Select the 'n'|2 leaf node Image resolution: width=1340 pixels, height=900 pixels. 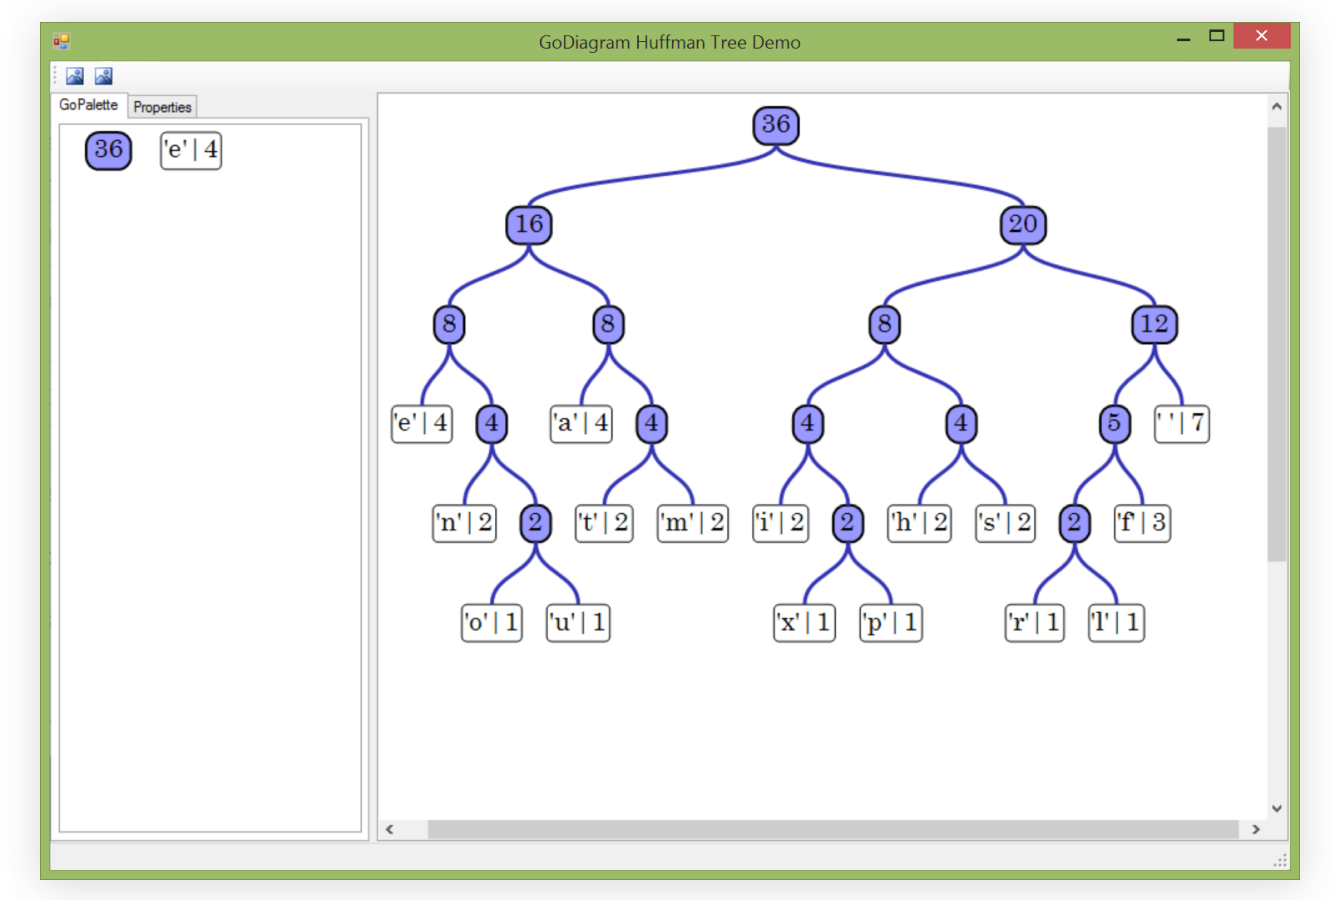click(x=464, y=523)
